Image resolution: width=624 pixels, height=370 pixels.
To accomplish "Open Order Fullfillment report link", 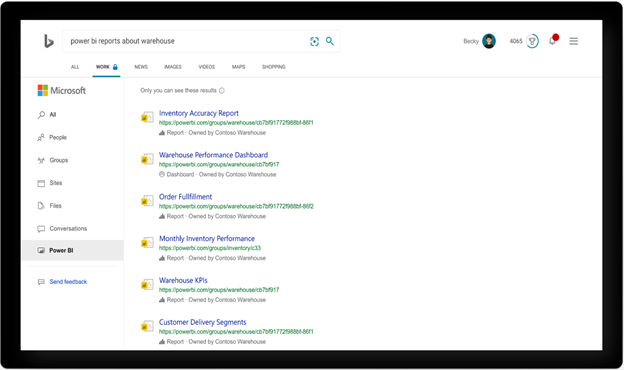I will (185, 197).
